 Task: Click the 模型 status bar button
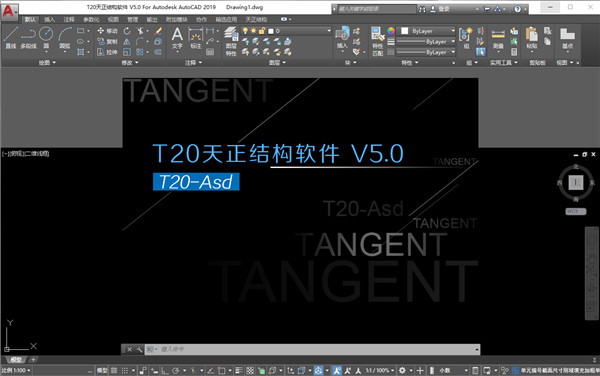(x=102, y=370)
